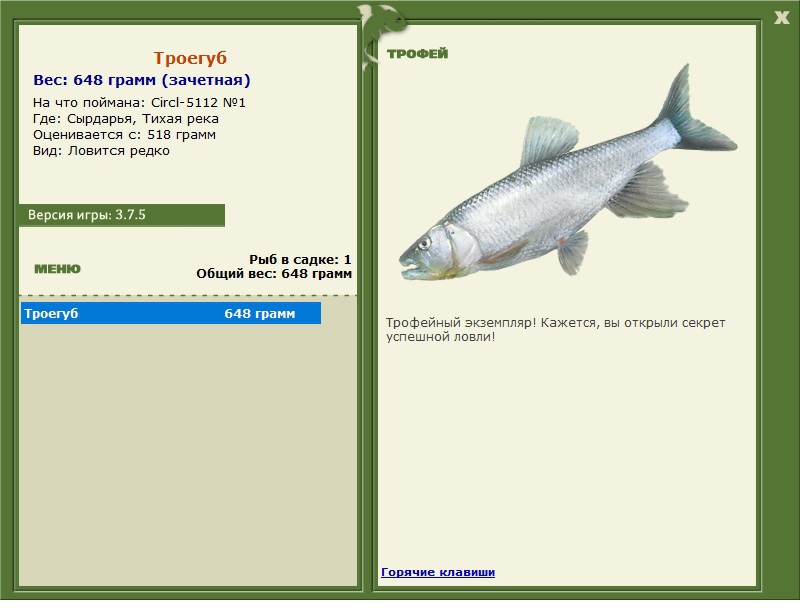Open the Горячие клавиши link

tap(438, 572)
